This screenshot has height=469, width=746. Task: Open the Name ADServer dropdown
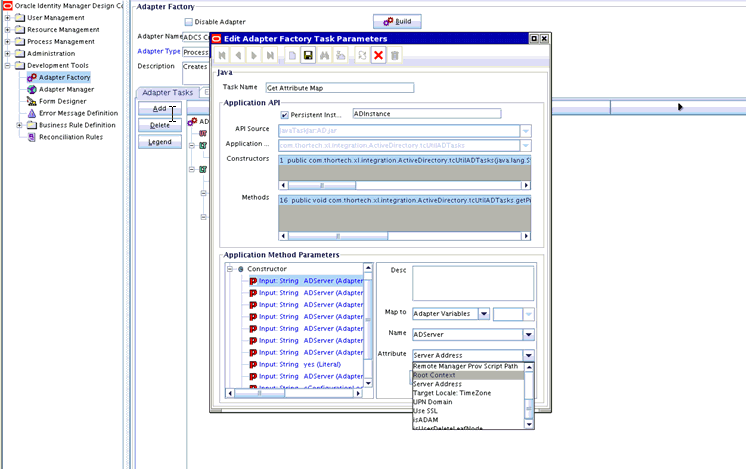(529, 334)
